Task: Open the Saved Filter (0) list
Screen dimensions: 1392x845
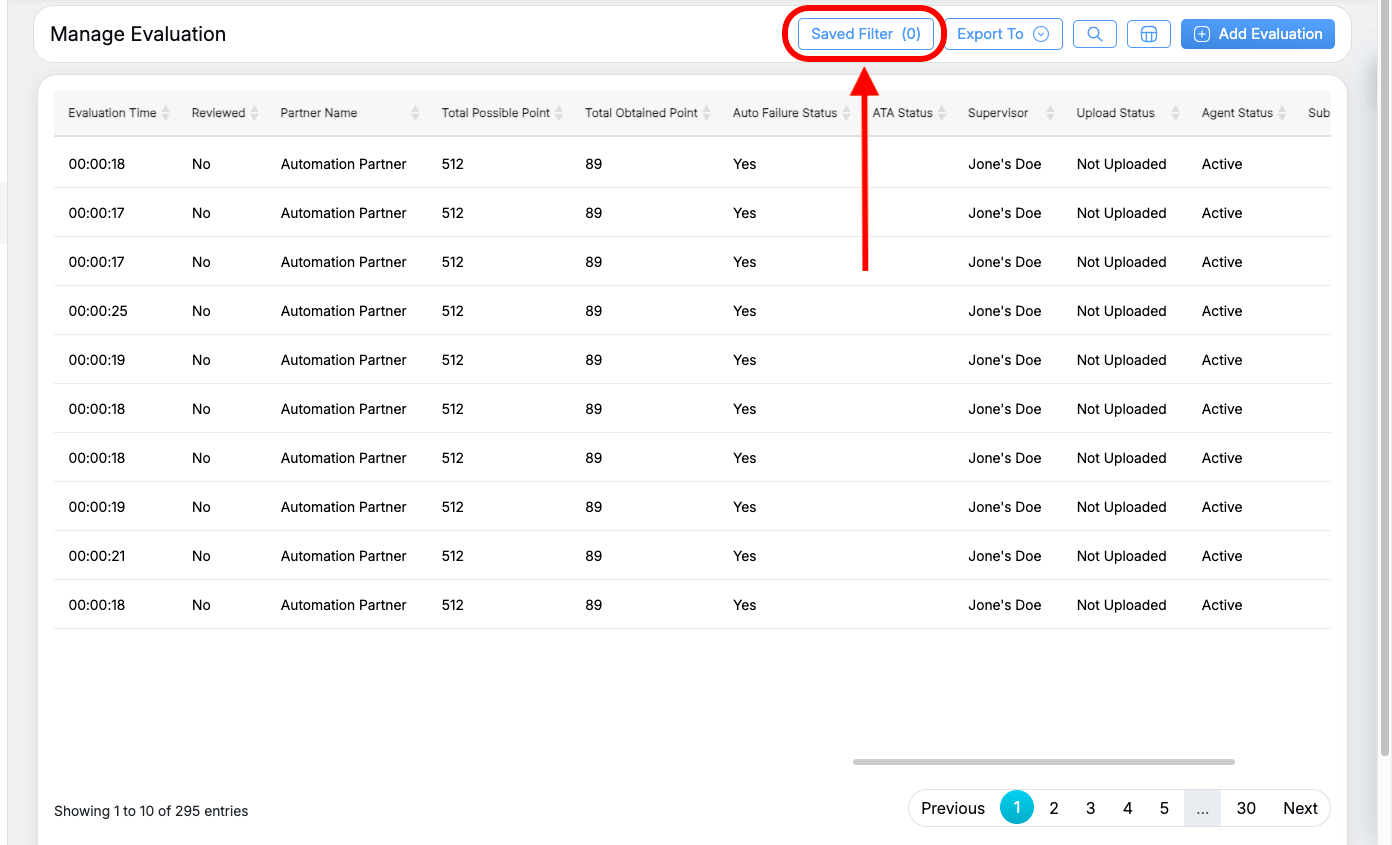Action: [865, 34]
